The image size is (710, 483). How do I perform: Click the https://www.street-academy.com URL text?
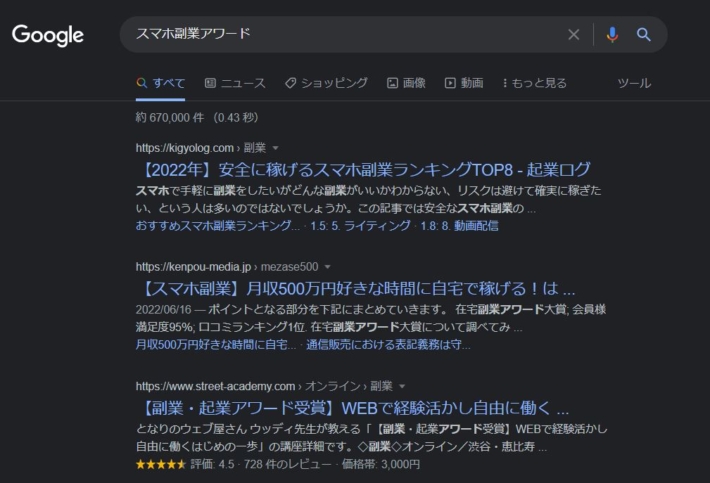[216, 387]
